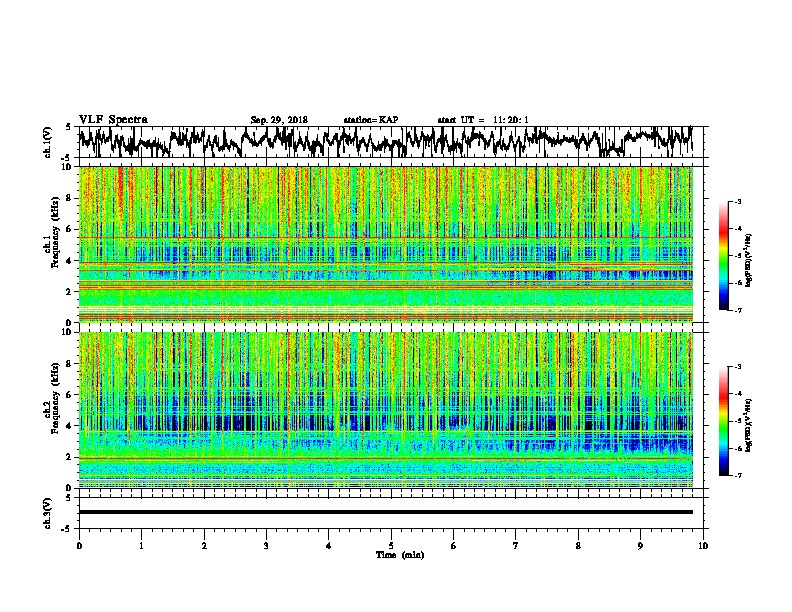Viewport: 792px width, 612px height.
Task: Click the time axis tick label "5"
Action: 391,546
